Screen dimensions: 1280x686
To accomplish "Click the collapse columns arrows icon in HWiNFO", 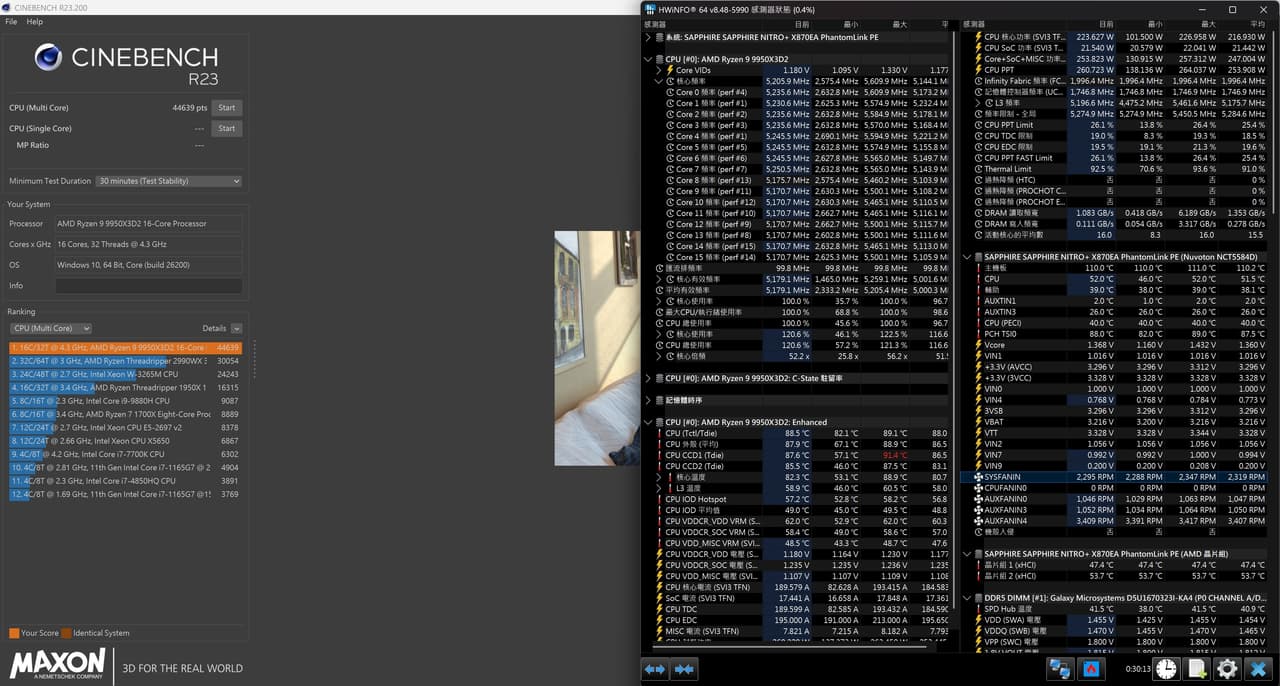I will click(685, 669).
